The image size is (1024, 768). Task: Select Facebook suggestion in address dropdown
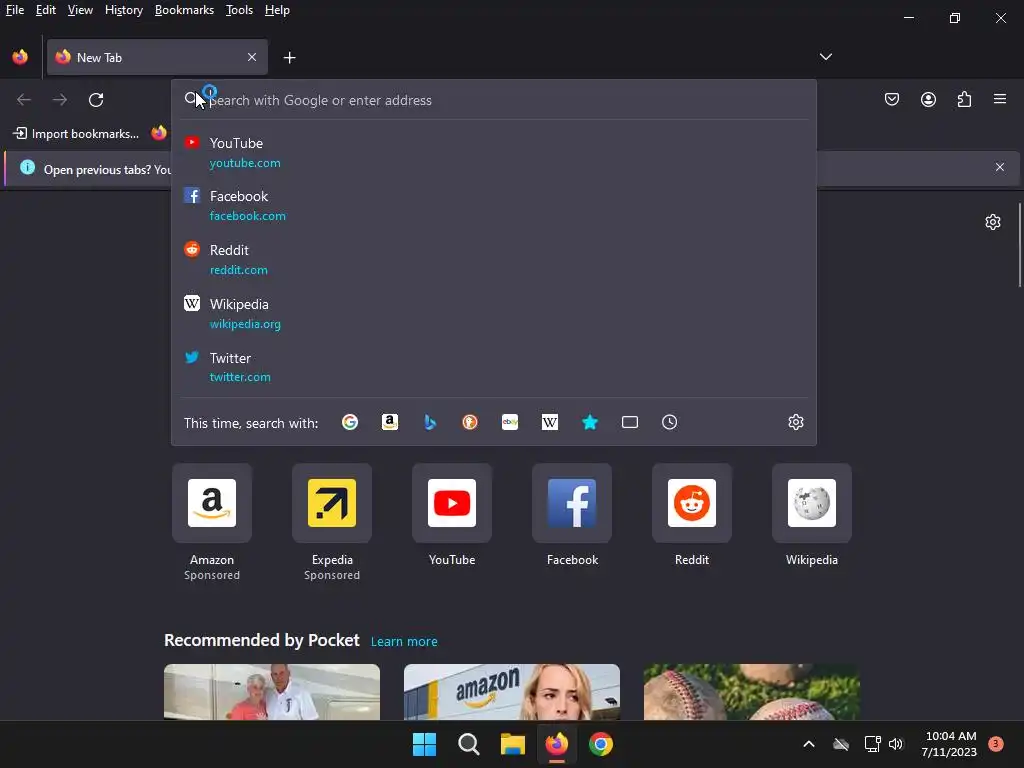494,206
